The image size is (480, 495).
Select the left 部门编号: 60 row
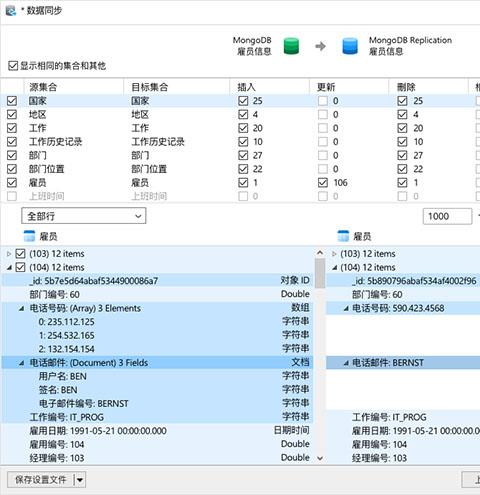pos(157,294)
